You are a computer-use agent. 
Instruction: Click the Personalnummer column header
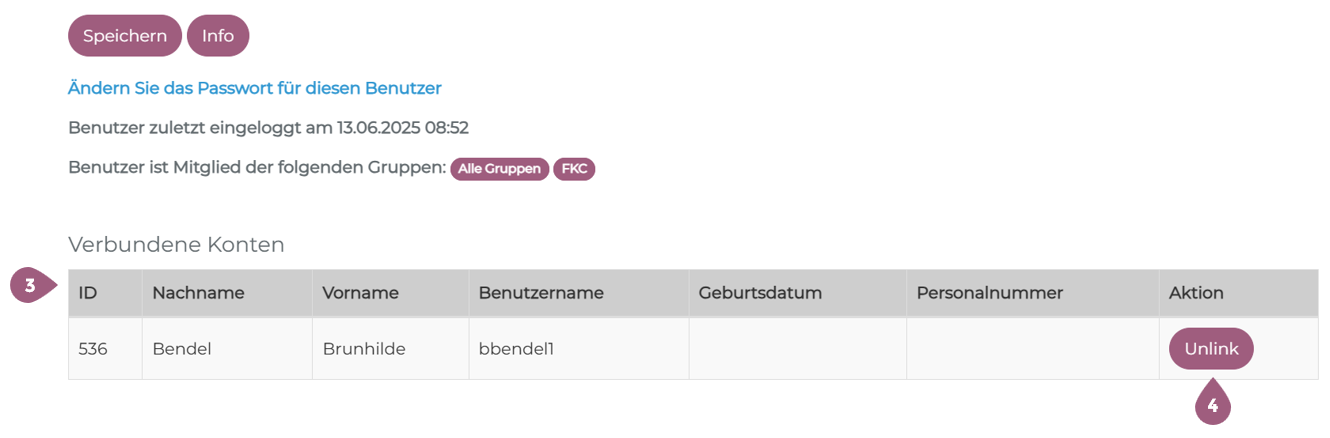click(989, 293)
